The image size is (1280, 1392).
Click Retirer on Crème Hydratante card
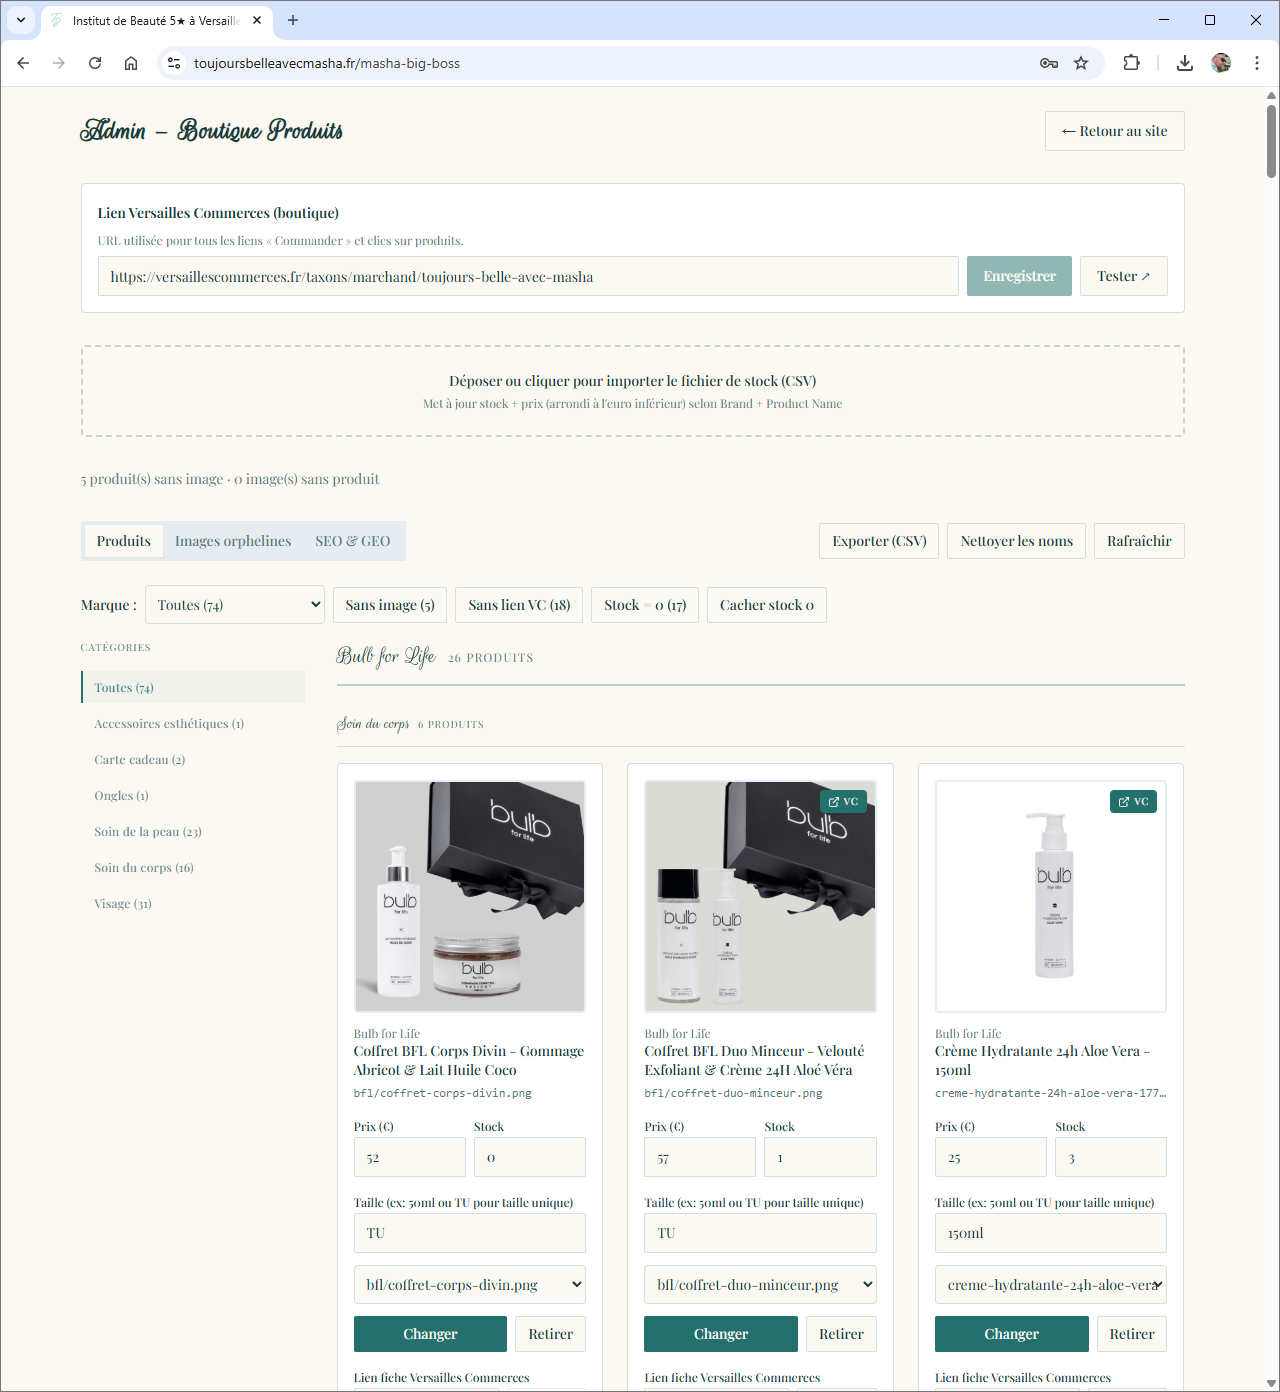pos(1132,1334)
